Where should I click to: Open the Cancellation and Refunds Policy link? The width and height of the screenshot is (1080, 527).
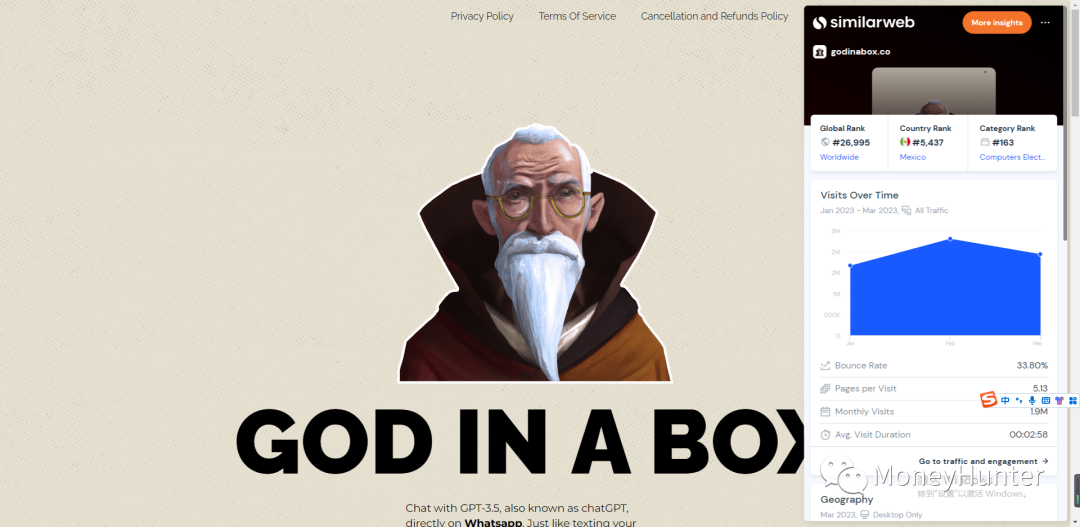pos(714,16)
